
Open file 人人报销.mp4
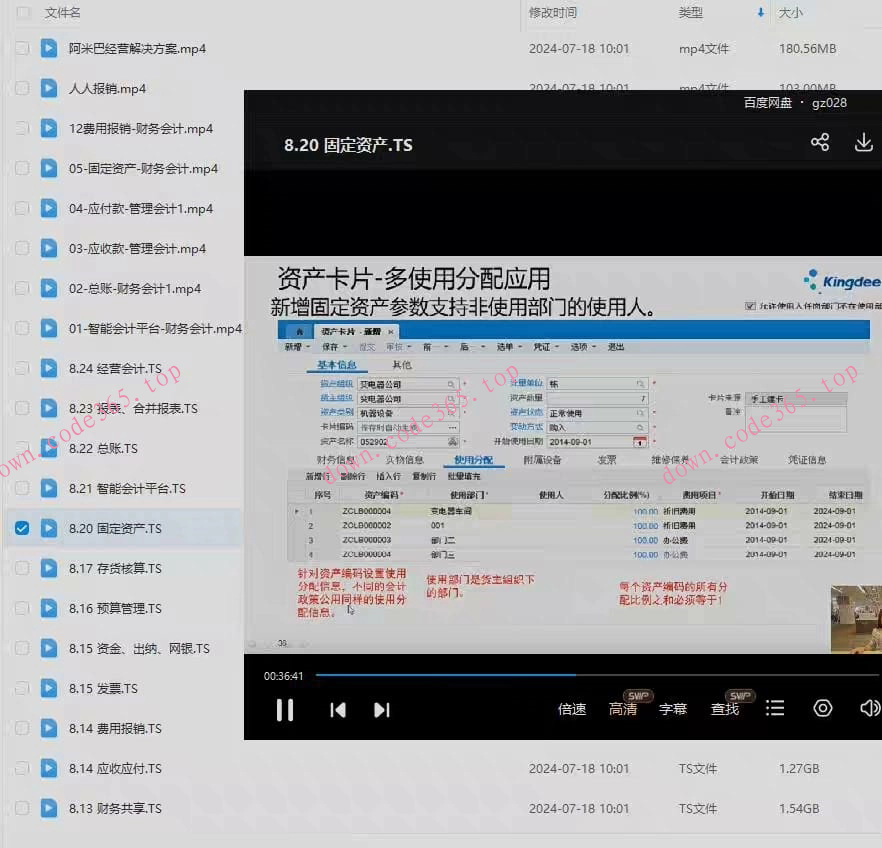107,89
